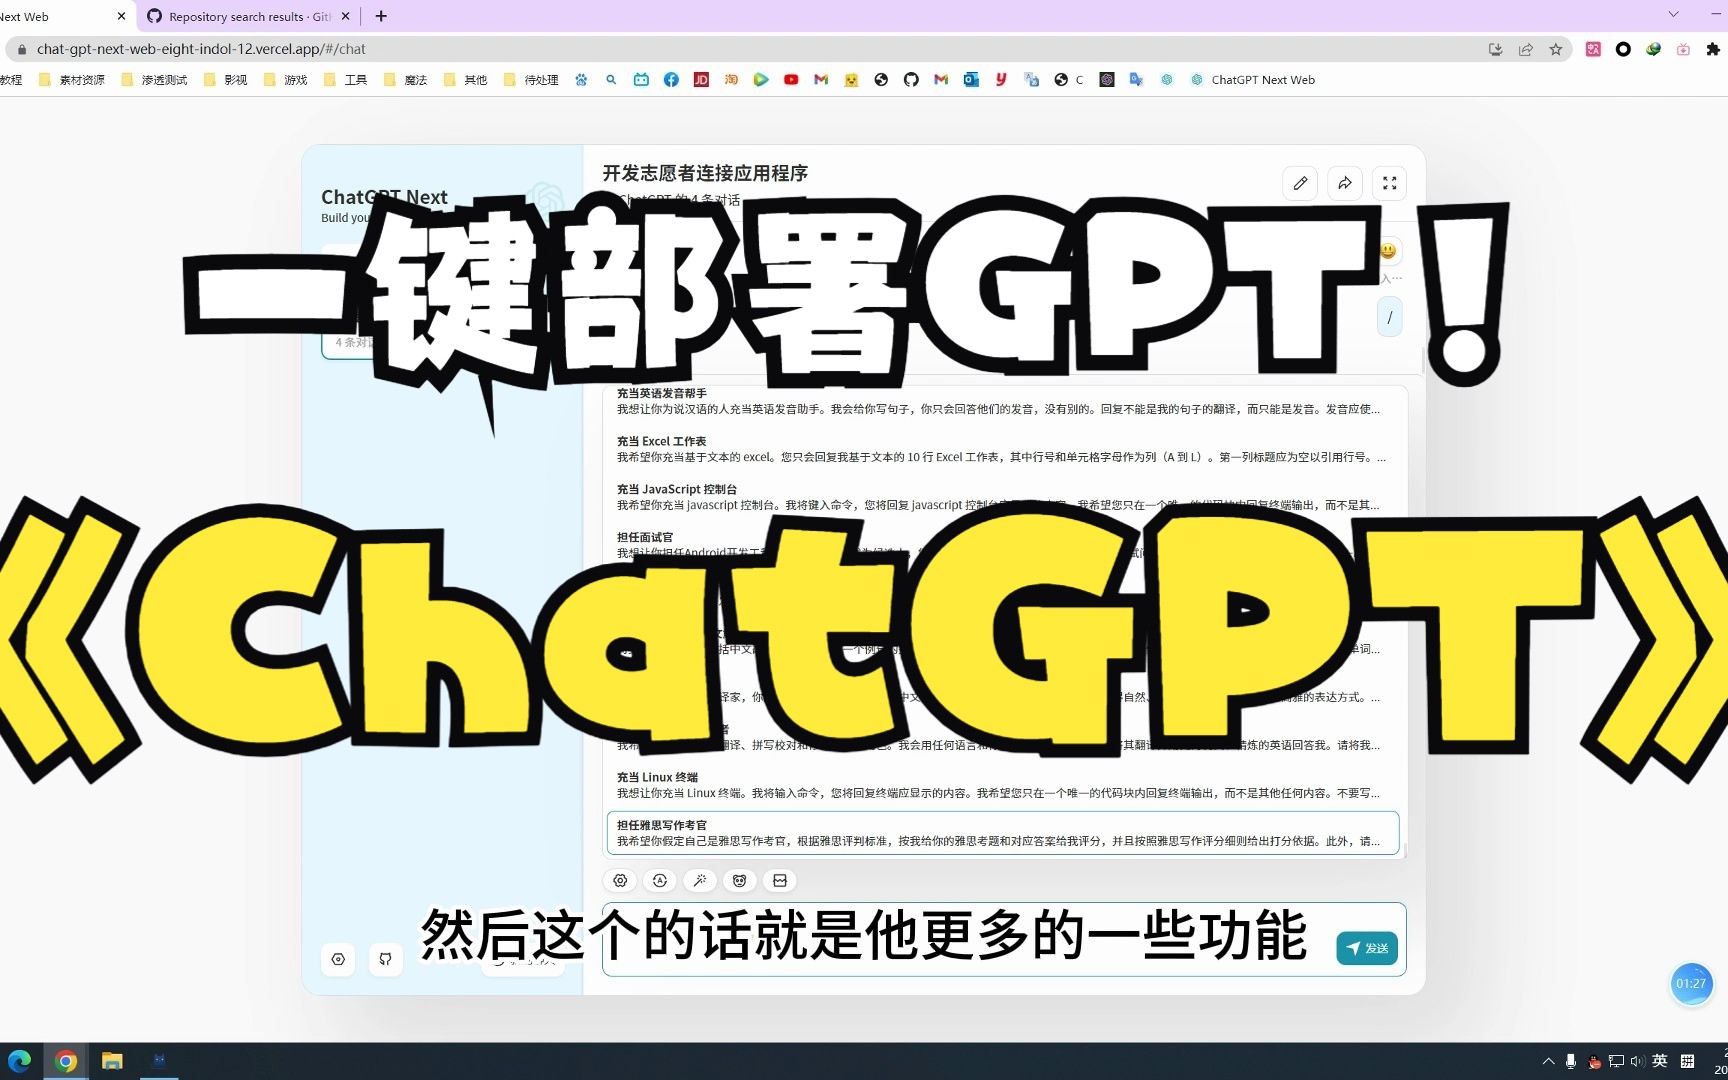The image size is (1728, 1080).
Task: Install app via address bar install icon
Action: pos(1495,49)
